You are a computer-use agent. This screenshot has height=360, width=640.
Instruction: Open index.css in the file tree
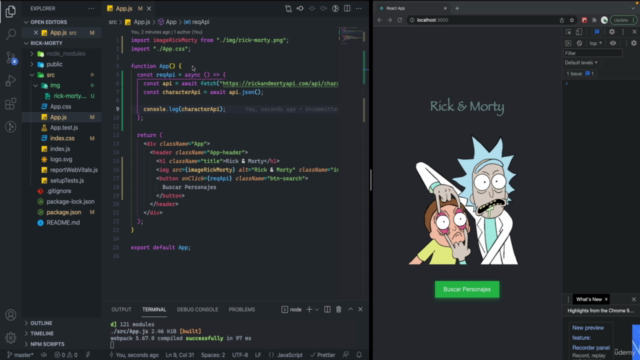(x=61, y=138)
